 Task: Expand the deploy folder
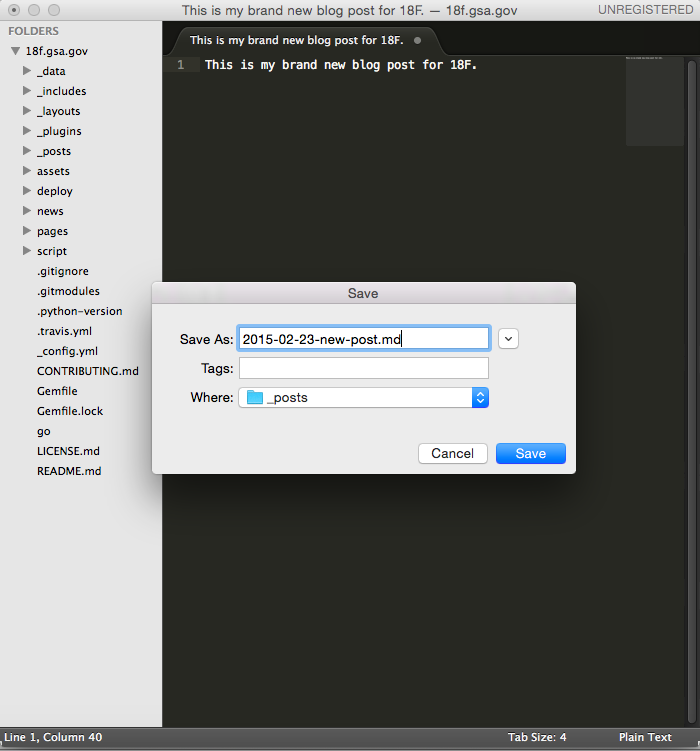tap(27, 191)
